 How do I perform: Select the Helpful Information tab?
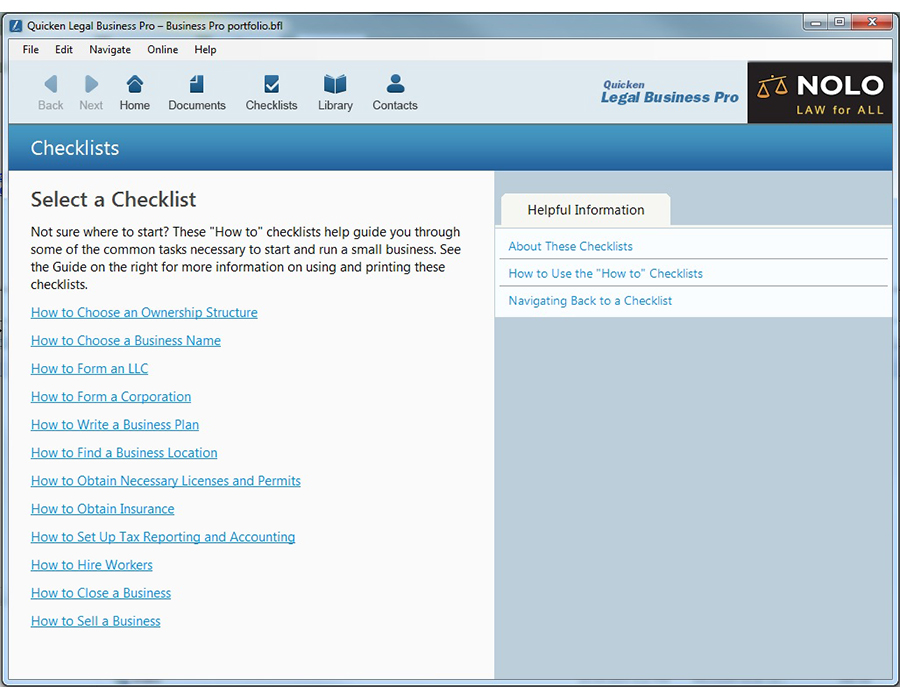click(585, 210)
